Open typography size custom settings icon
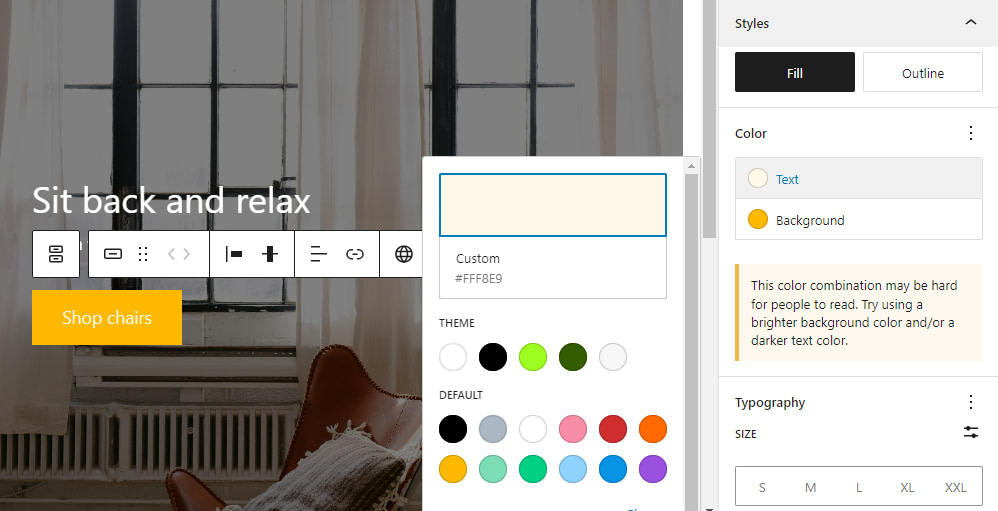This screenshot has height=511, width=998. (971, 433)
